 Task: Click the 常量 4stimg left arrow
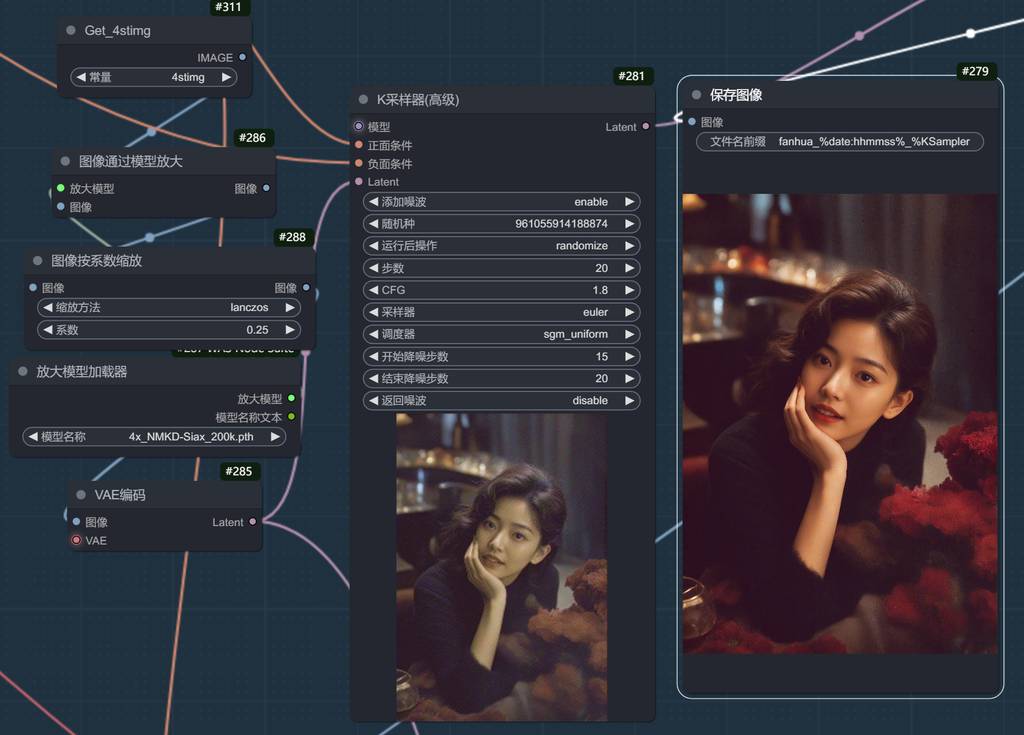80,77
